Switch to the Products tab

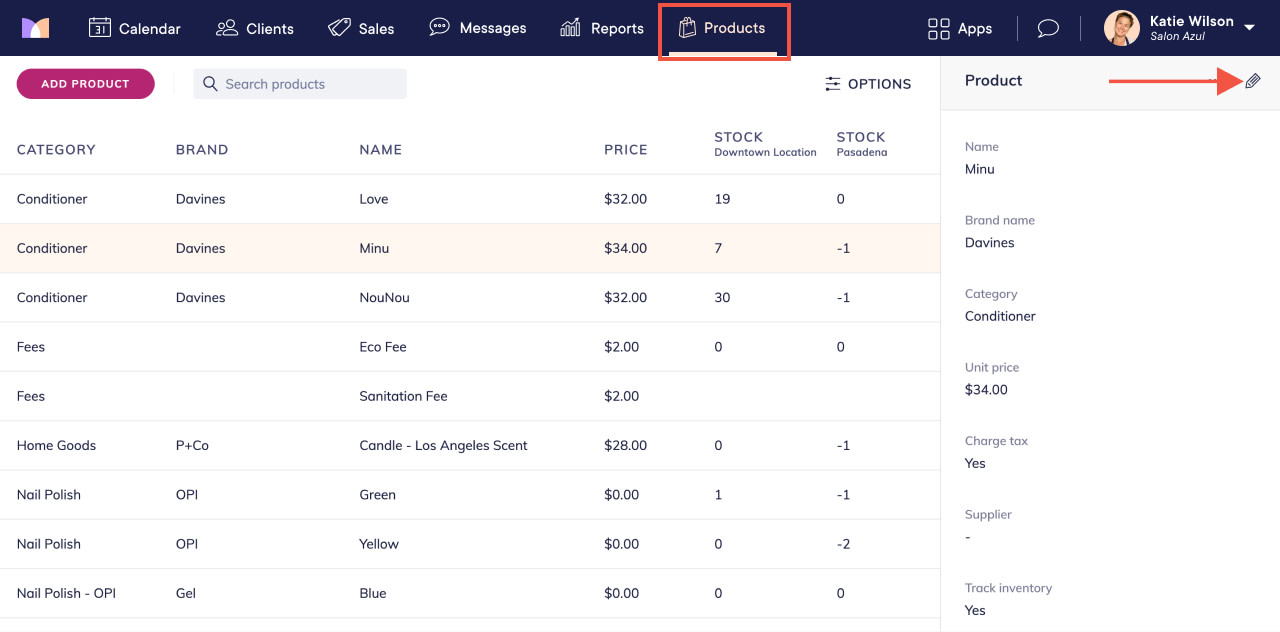[723, 28]
